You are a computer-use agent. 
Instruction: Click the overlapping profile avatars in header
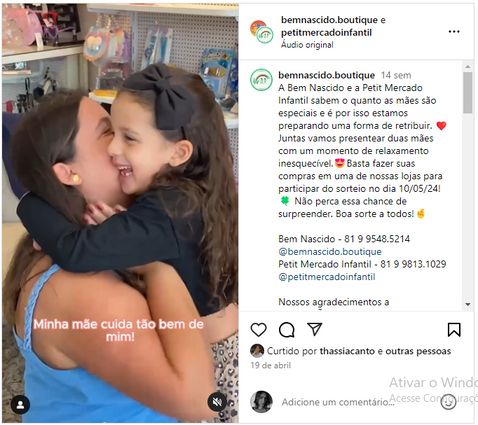[262, 32]
